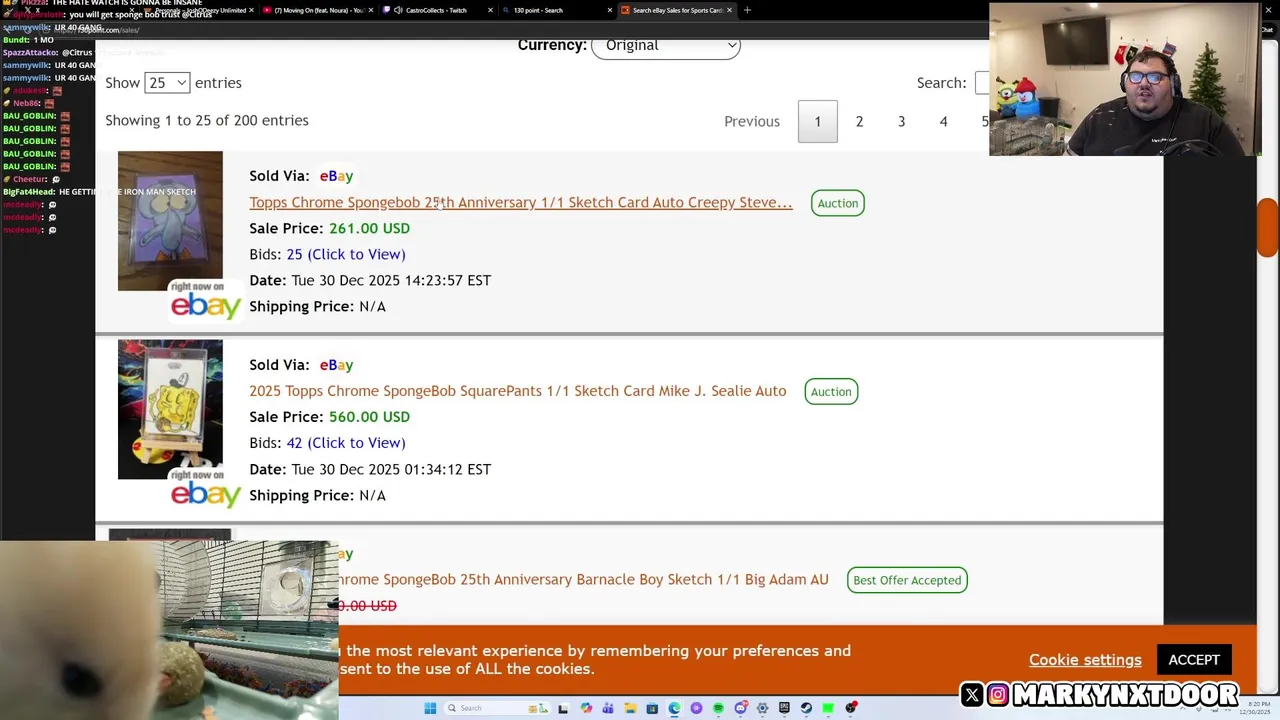The width and height of the screenshot is (1280, 720).
Task: Click current page 1 button
Action: pyautogui.click(x=817, y=122)
